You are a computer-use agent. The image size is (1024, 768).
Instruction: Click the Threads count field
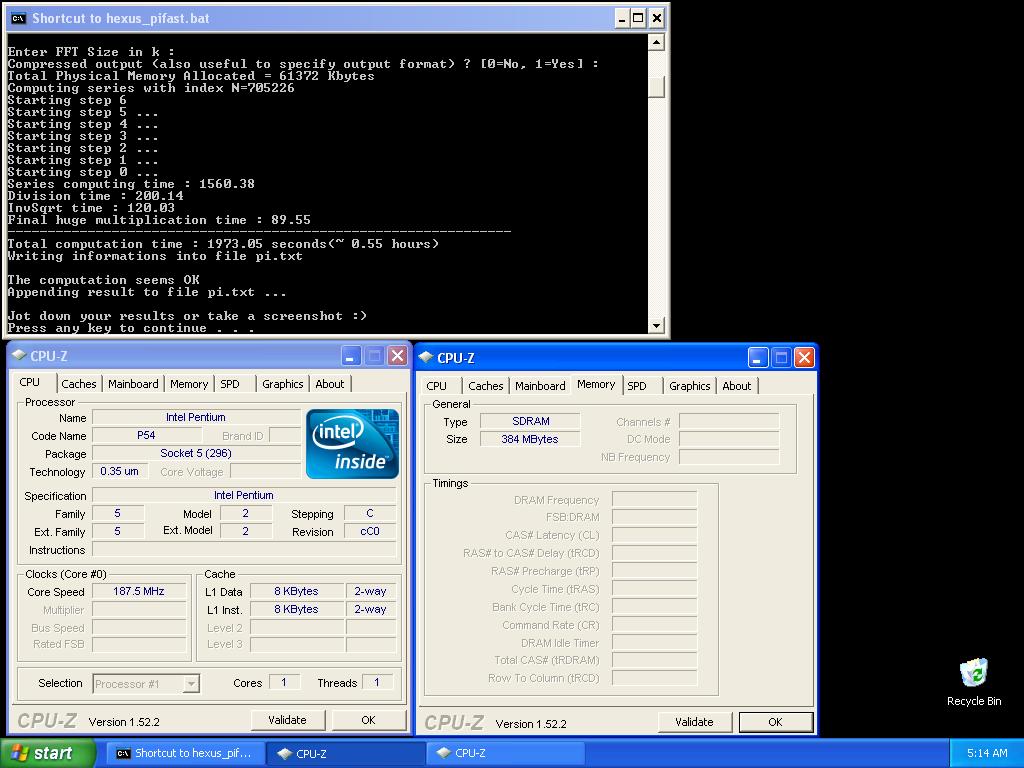377,682
